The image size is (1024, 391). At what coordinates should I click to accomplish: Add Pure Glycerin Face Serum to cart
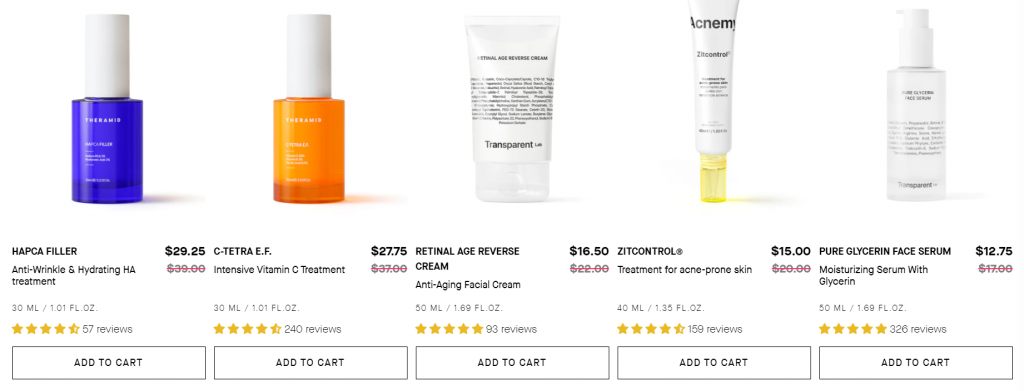point(916,362)
